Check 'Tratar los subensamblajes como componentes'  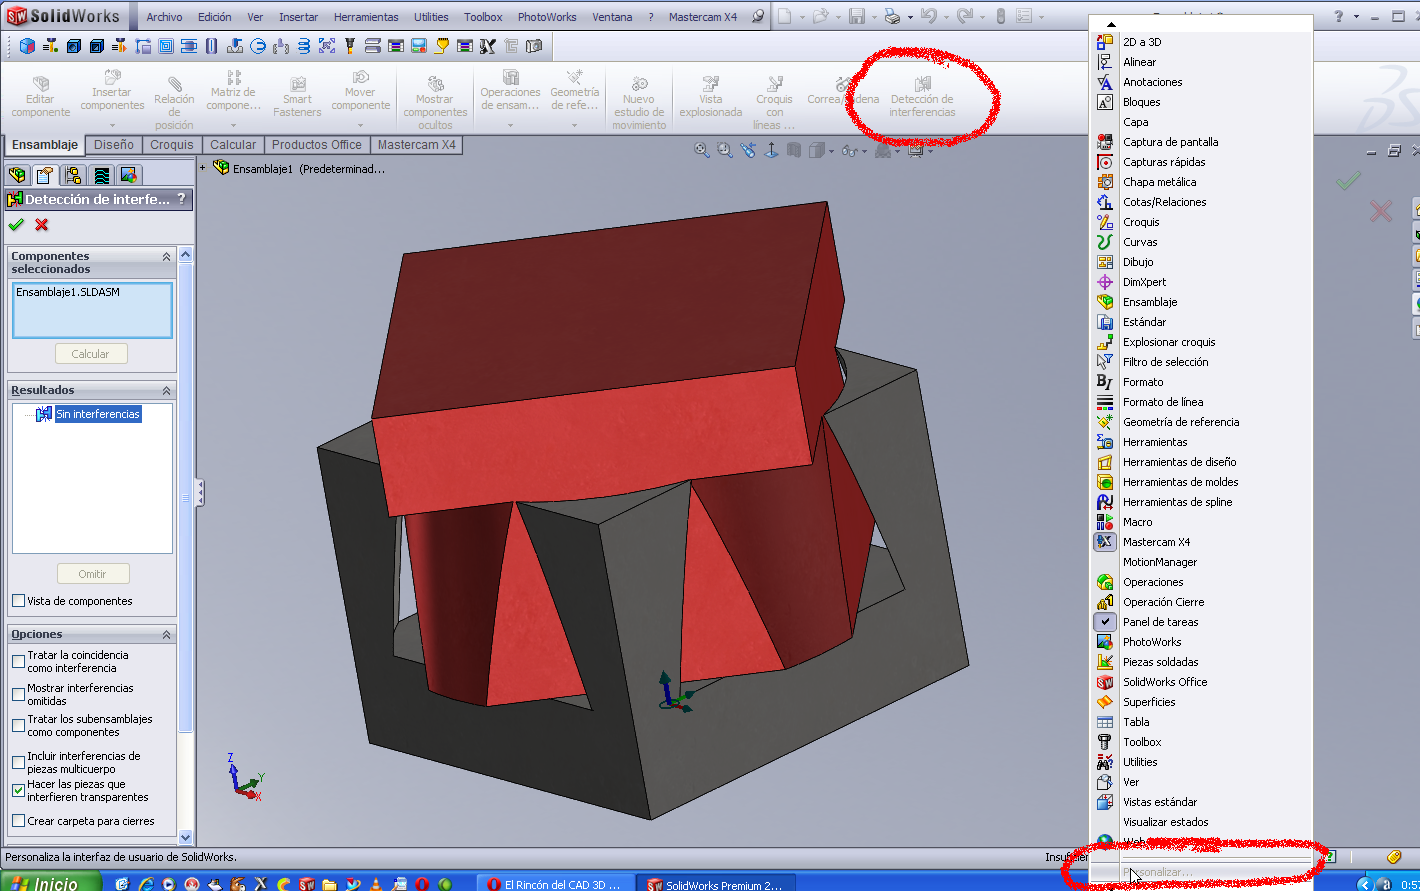point(18,725)
